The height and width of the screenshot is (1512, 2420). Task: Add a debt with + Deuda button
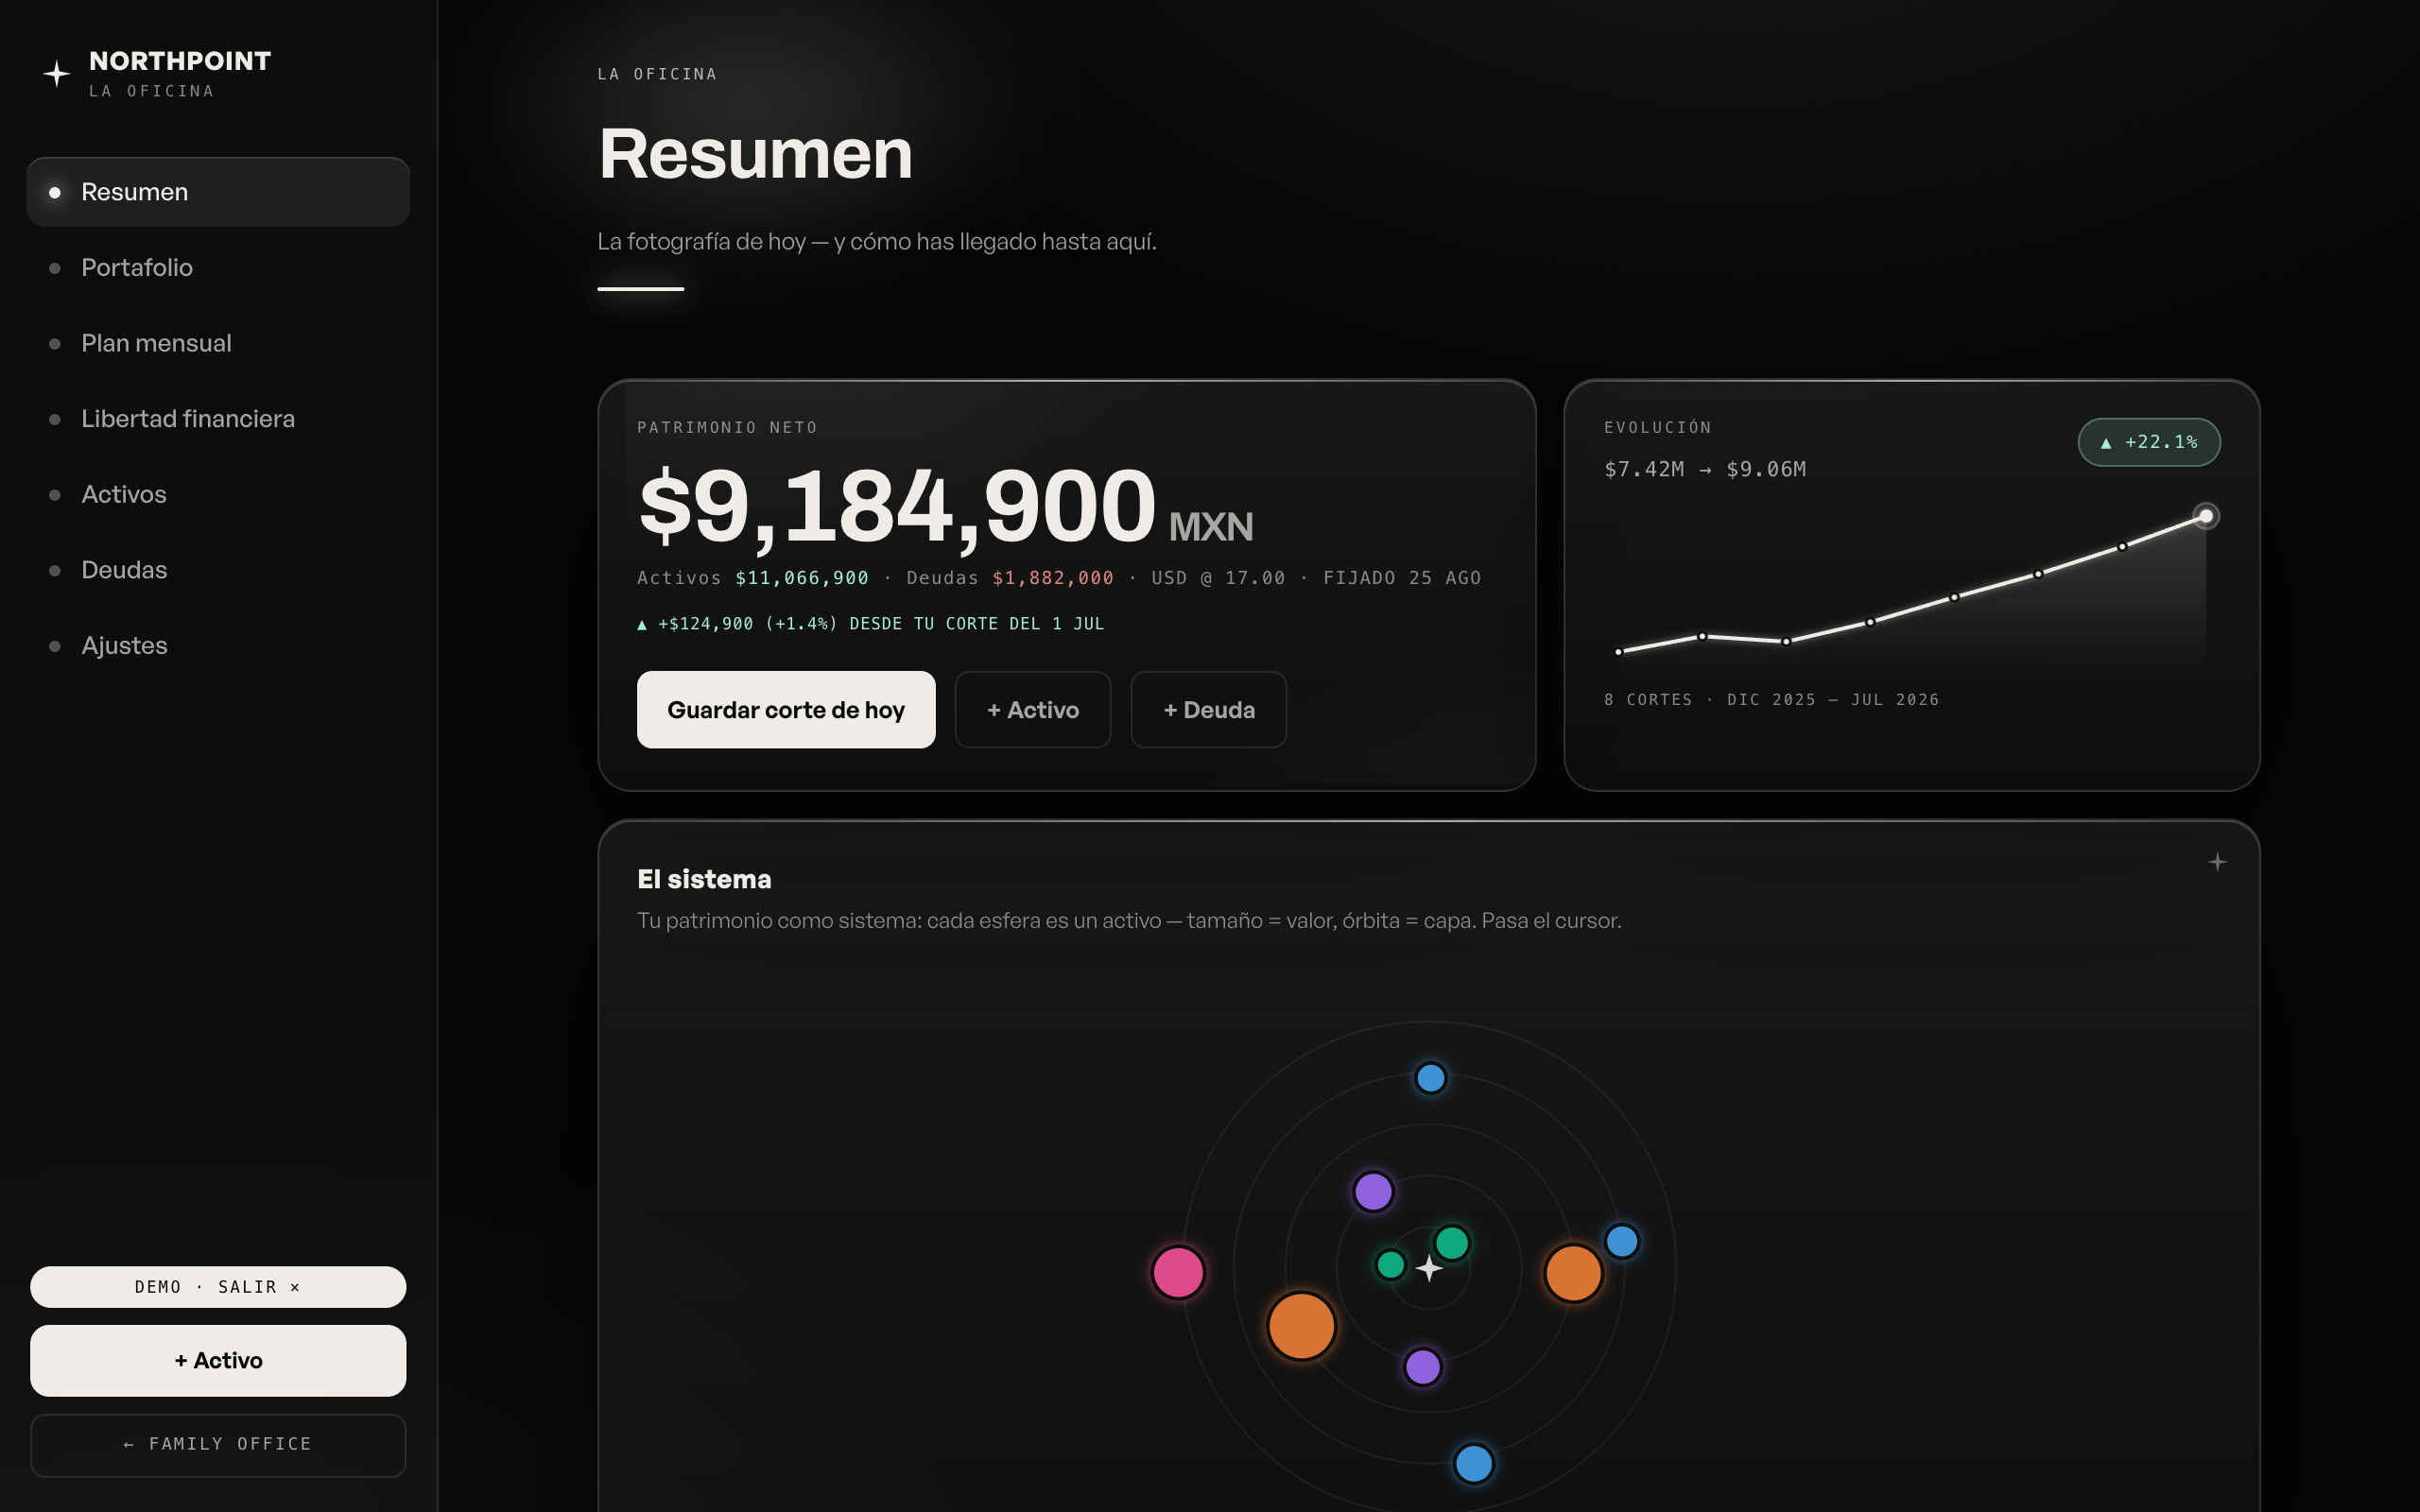tap(1208, 710)
